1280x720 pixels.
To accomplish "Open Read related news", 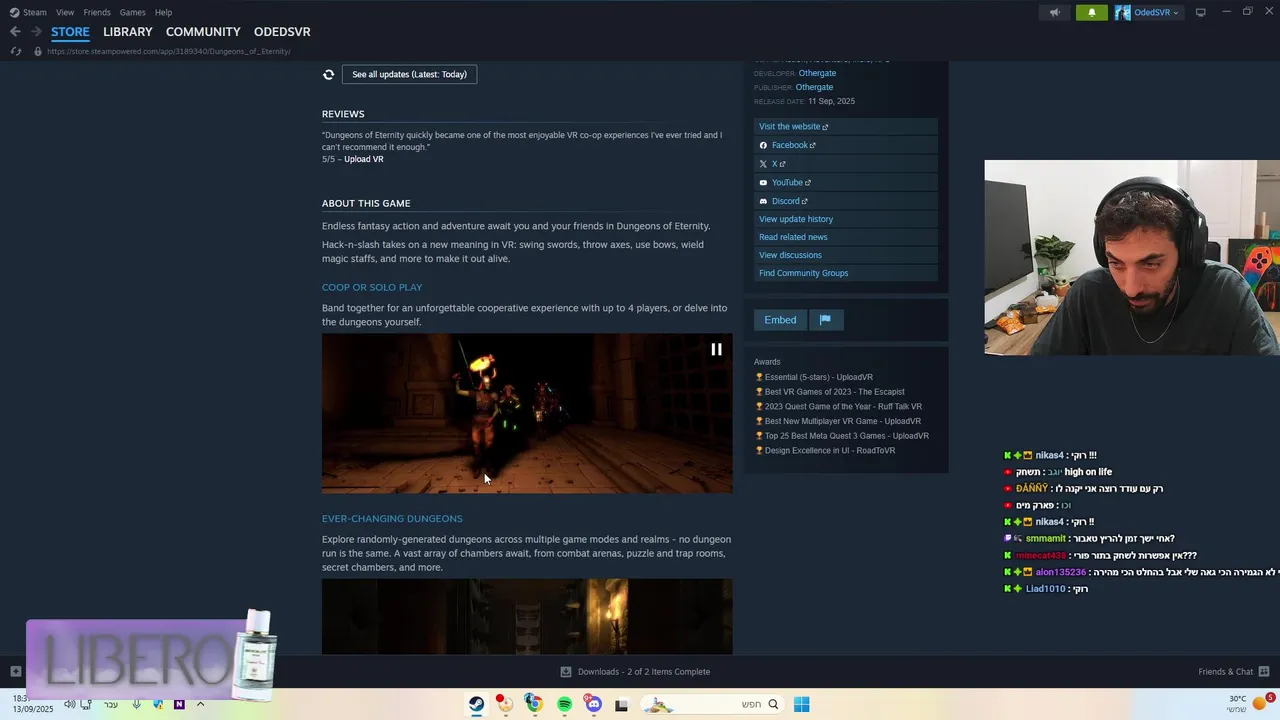I will pyautogui.click(x=846, y=237).
